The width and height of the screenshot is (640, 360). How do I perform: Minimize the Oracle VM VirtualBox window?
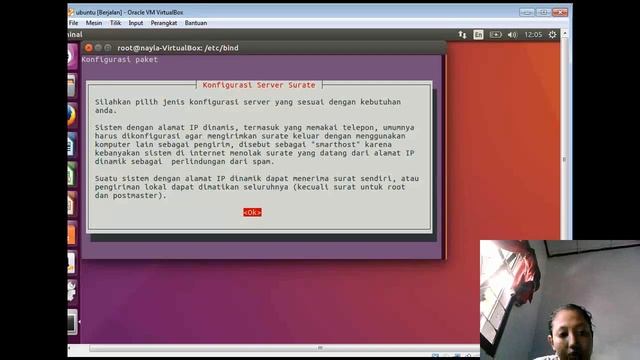pyautogui.click(x=527, y=12)
